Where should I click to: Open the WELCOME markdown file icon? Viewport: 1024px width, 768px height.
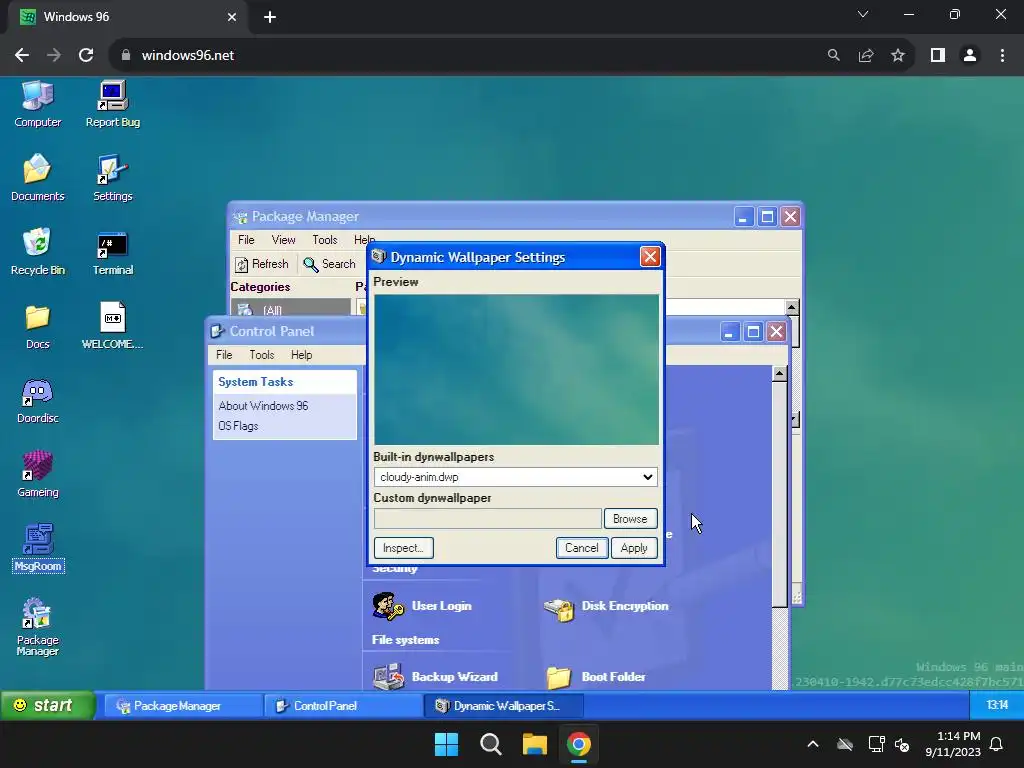click(x=112, y=325)
